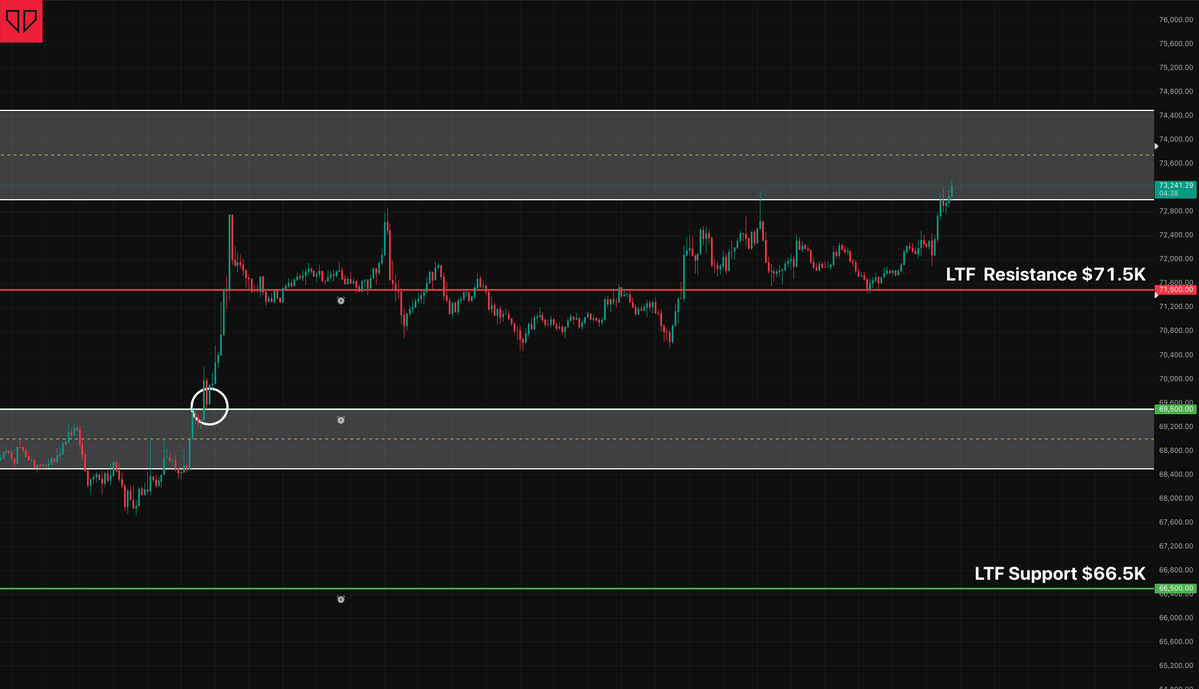Image resolution: width=1199 pixels, height=689 pixels.
Task: Select the upper gray resistance zone rectangle
Action: [500, 132]
